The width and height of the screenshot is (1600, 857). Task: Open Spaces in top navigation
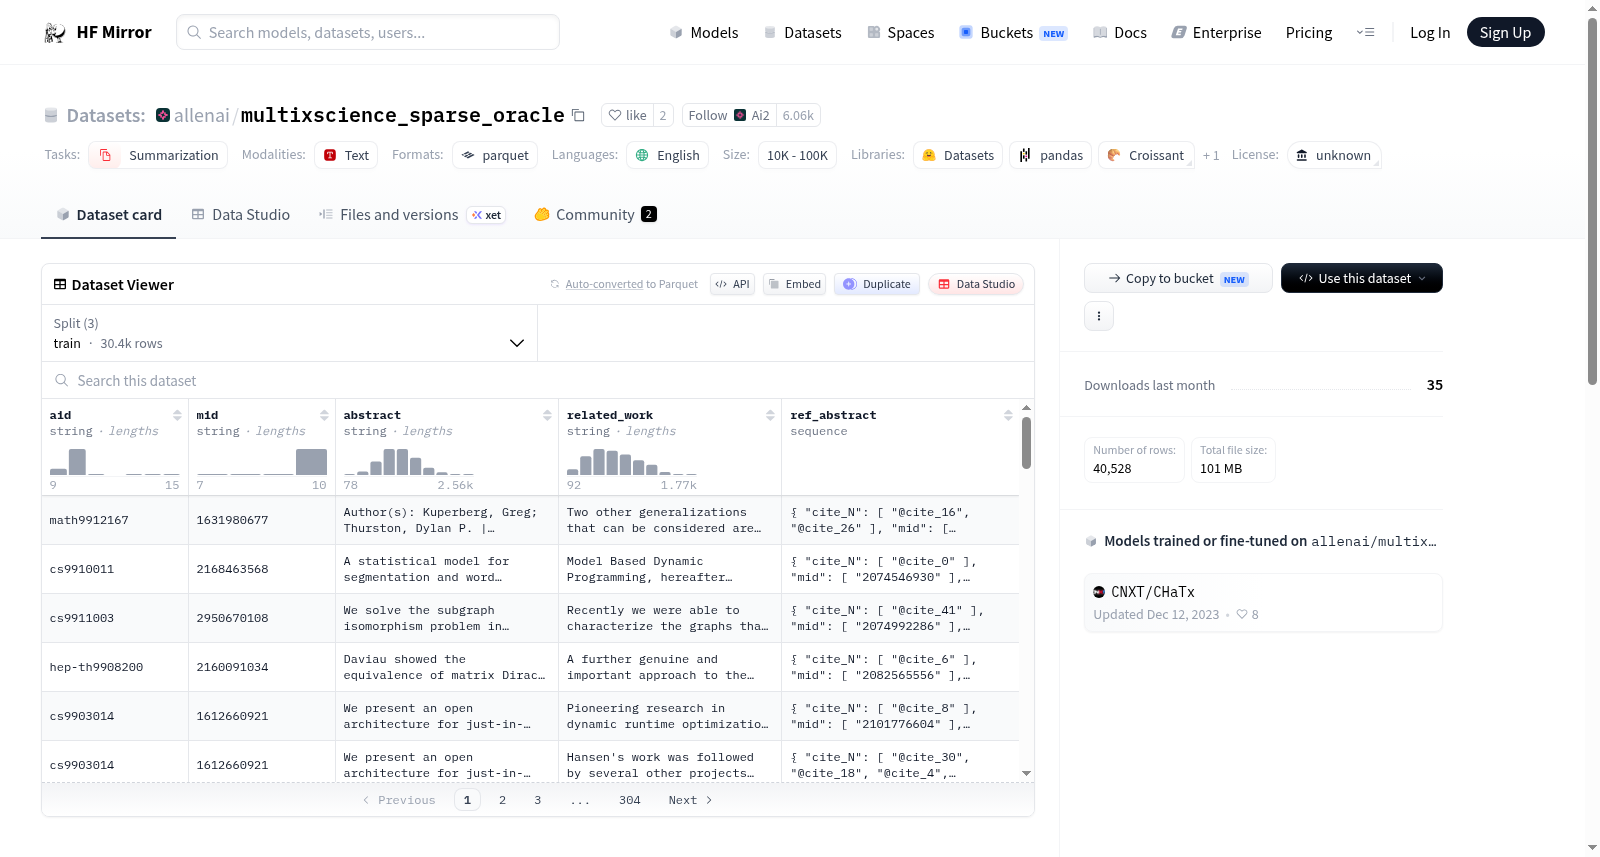pos(900,32)
